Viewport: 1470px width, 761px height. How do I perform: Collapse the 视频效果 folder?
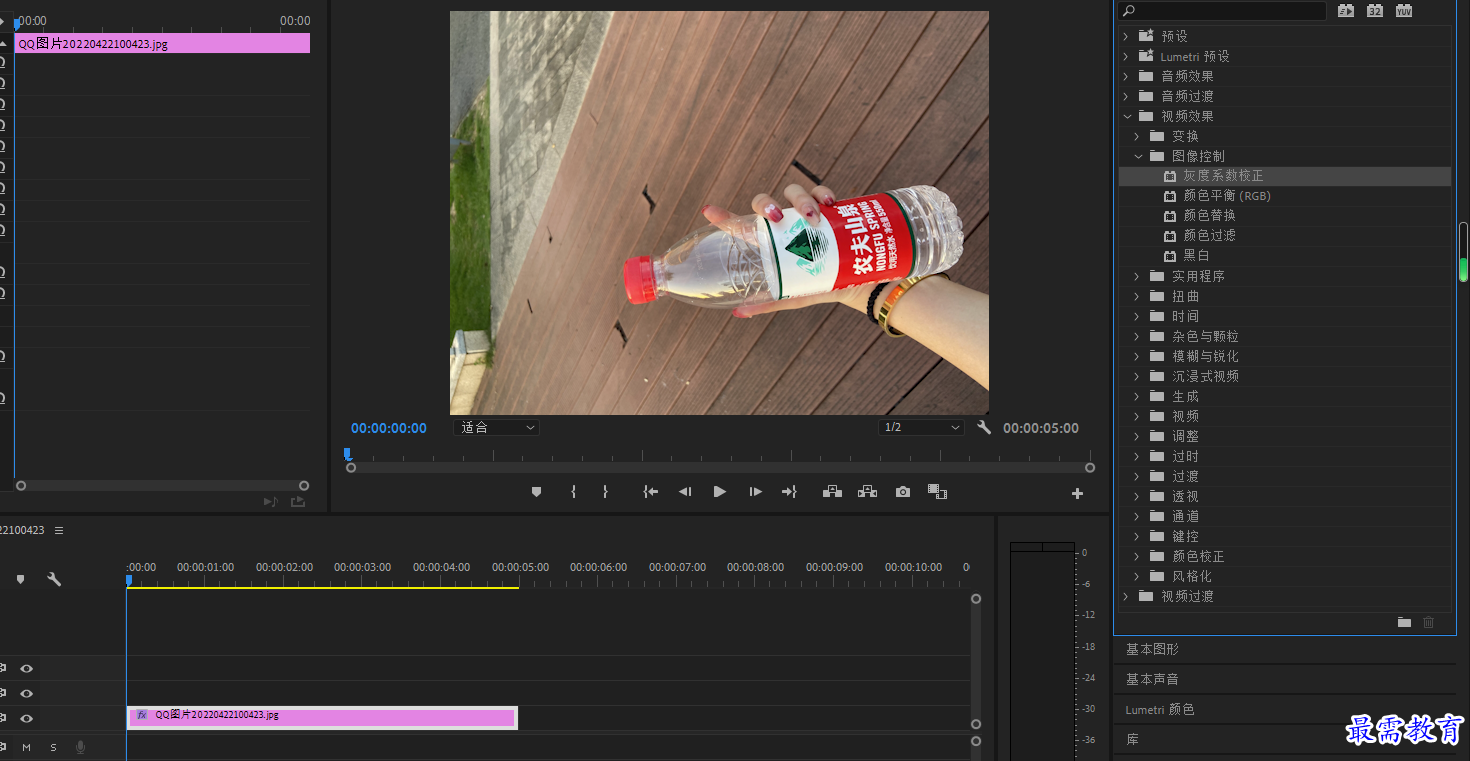[x=1125, y=116]
